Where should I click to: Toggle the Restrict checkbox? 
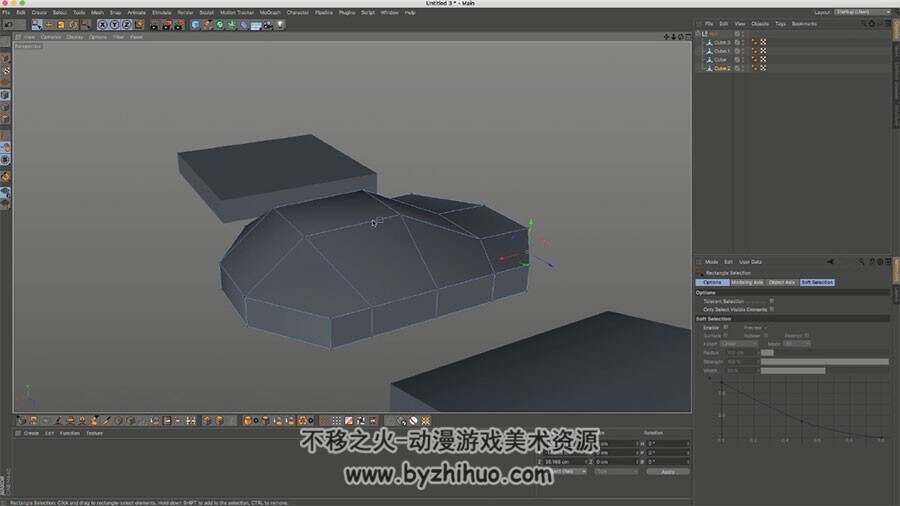pos(806,335)
